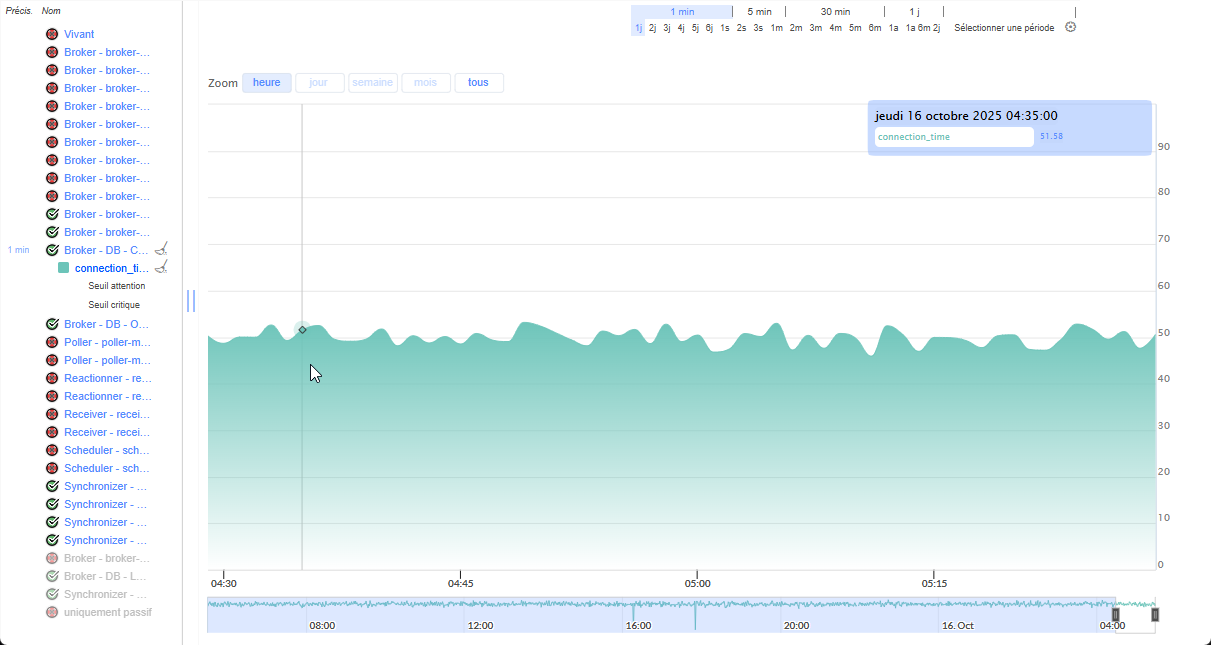Click the teal connection_time color square
Screen dimensions: 1211x645
(64, 268)
